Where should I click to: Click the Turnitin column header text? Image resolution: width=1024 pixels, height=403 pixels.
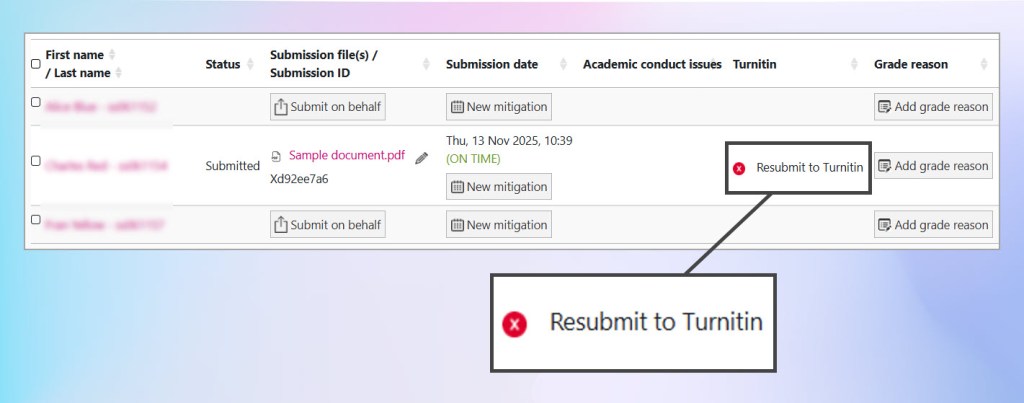[754, 64]
